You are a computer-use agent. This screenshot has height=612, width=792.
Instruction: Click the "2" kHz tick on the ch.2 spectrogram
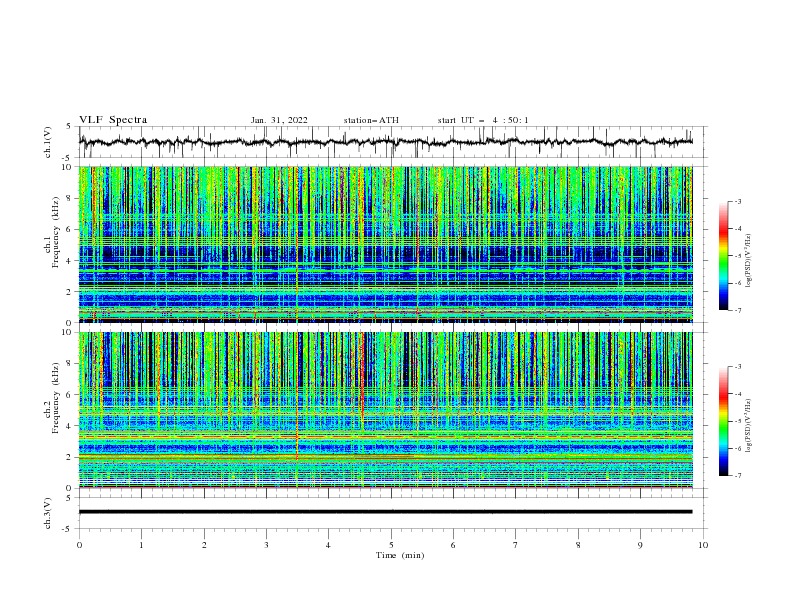70,457
